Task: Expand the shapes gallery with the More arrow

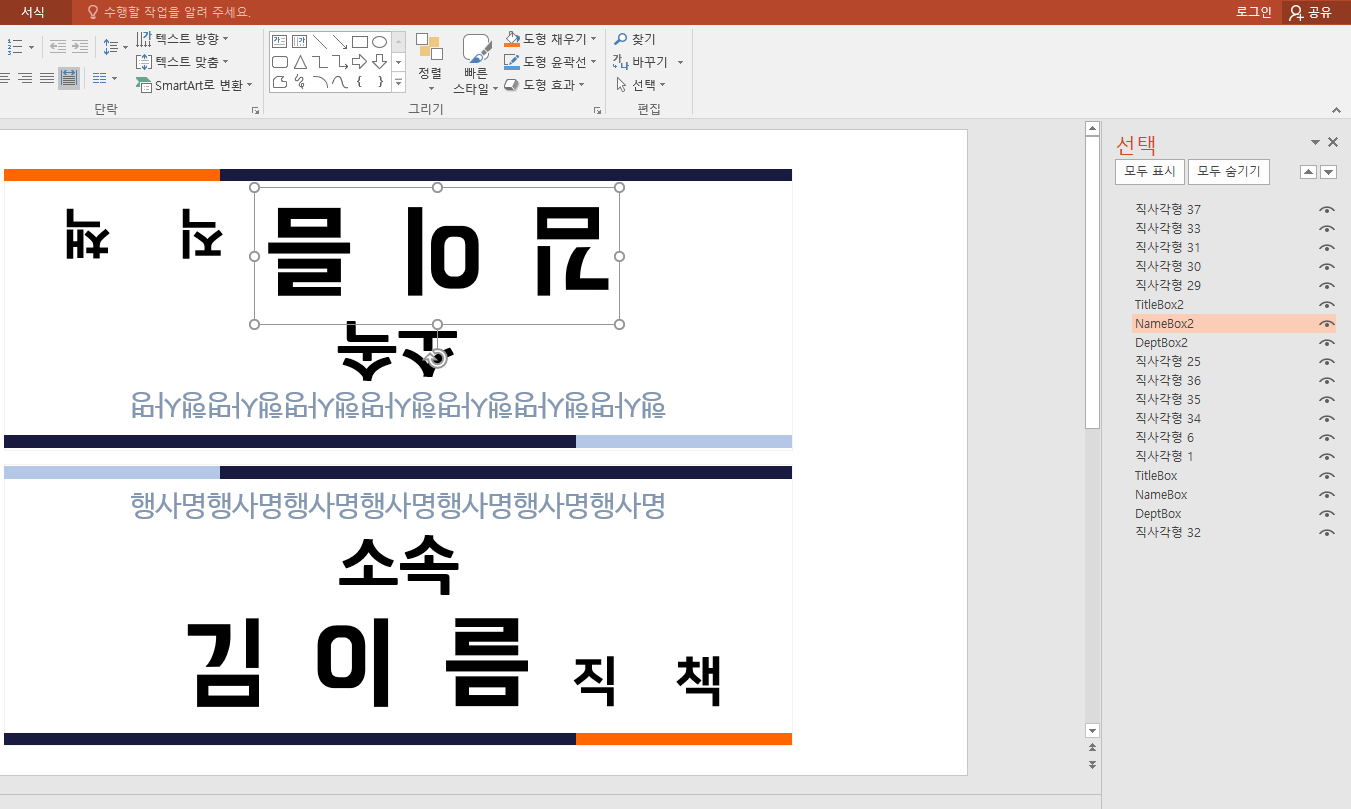Action: pos(398,81)
